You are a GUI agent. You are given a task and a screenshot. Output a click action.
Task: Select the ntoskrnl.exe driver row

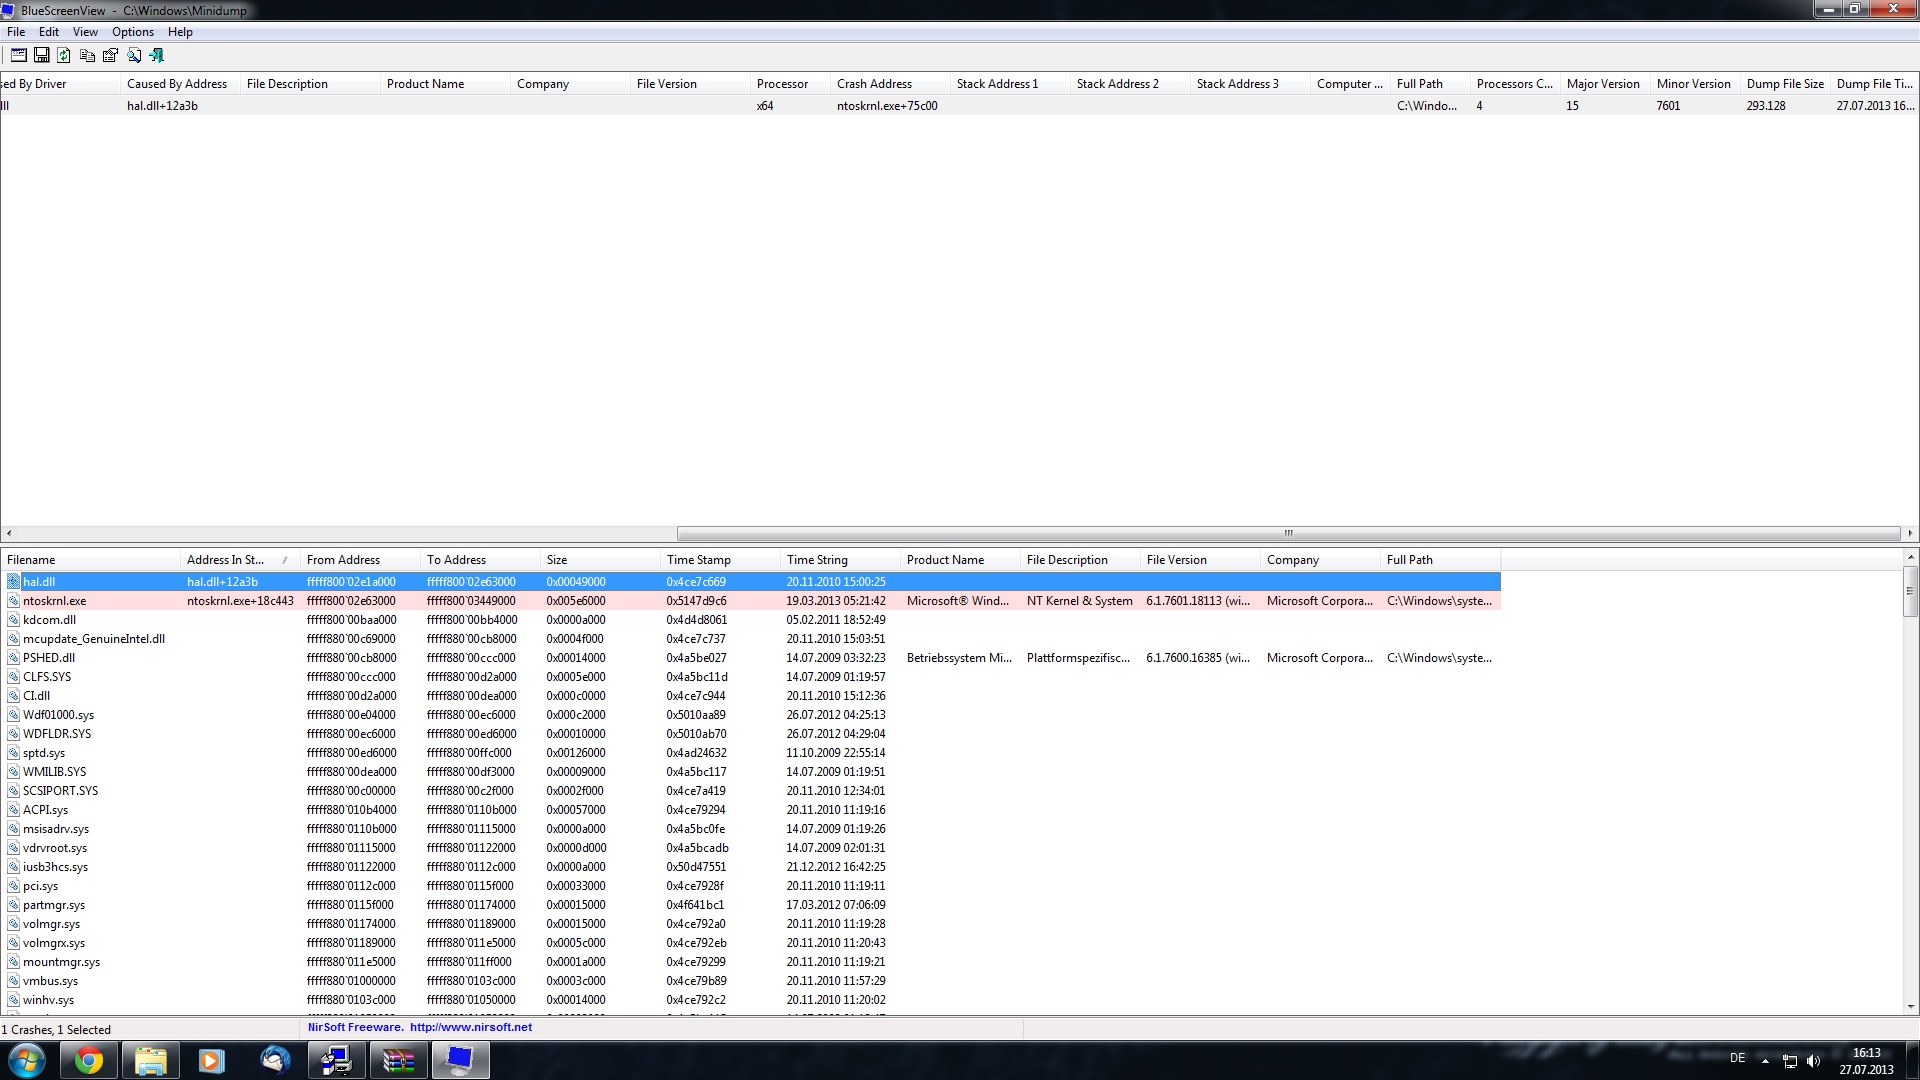tap(55, 601)
